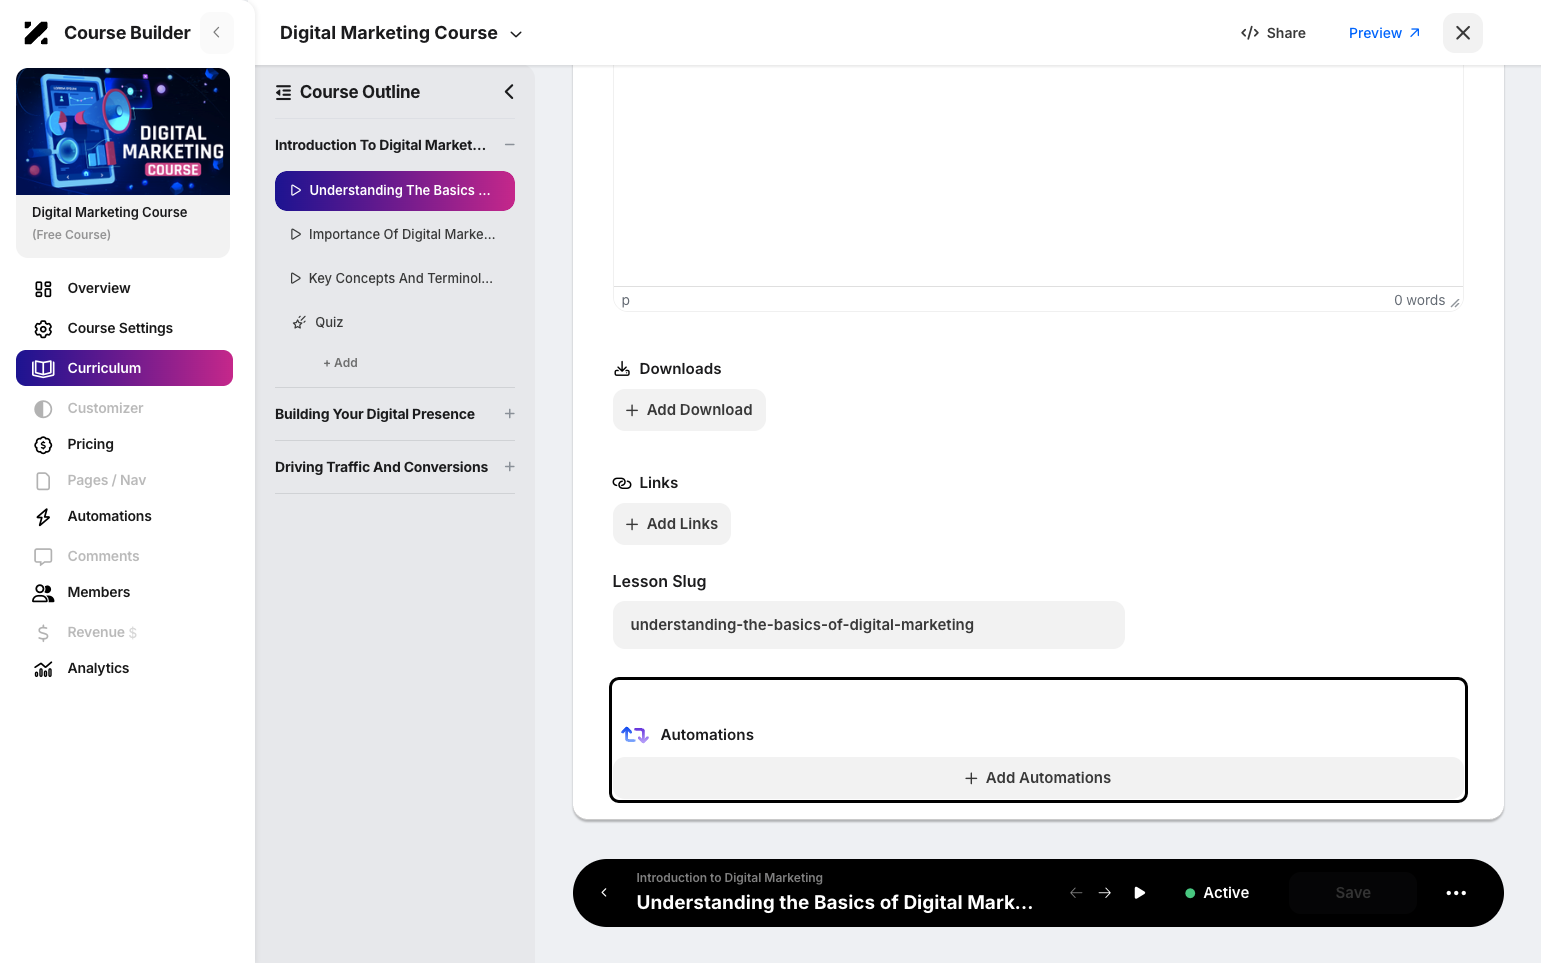1541x963 pixels.
Task: Click the editor resize handle beside word count
Action: 1455,302
